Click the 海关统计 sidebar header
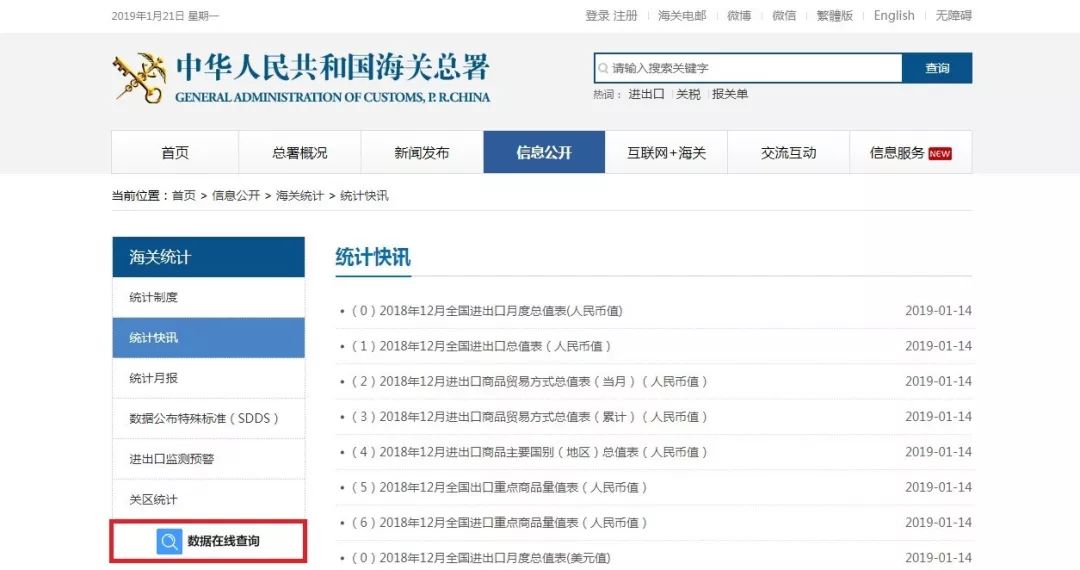1080x570 pixels. 209,257
